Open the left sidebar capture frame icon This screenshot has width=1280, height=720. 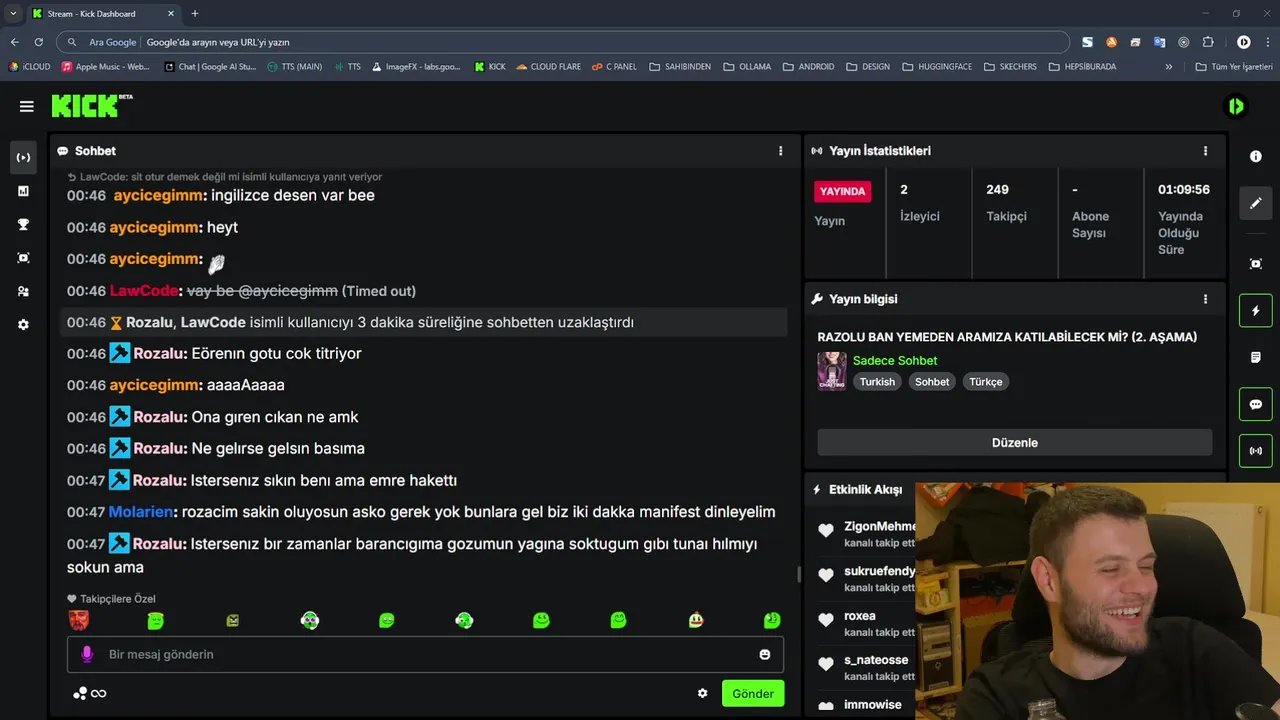[x=23, y=258]
